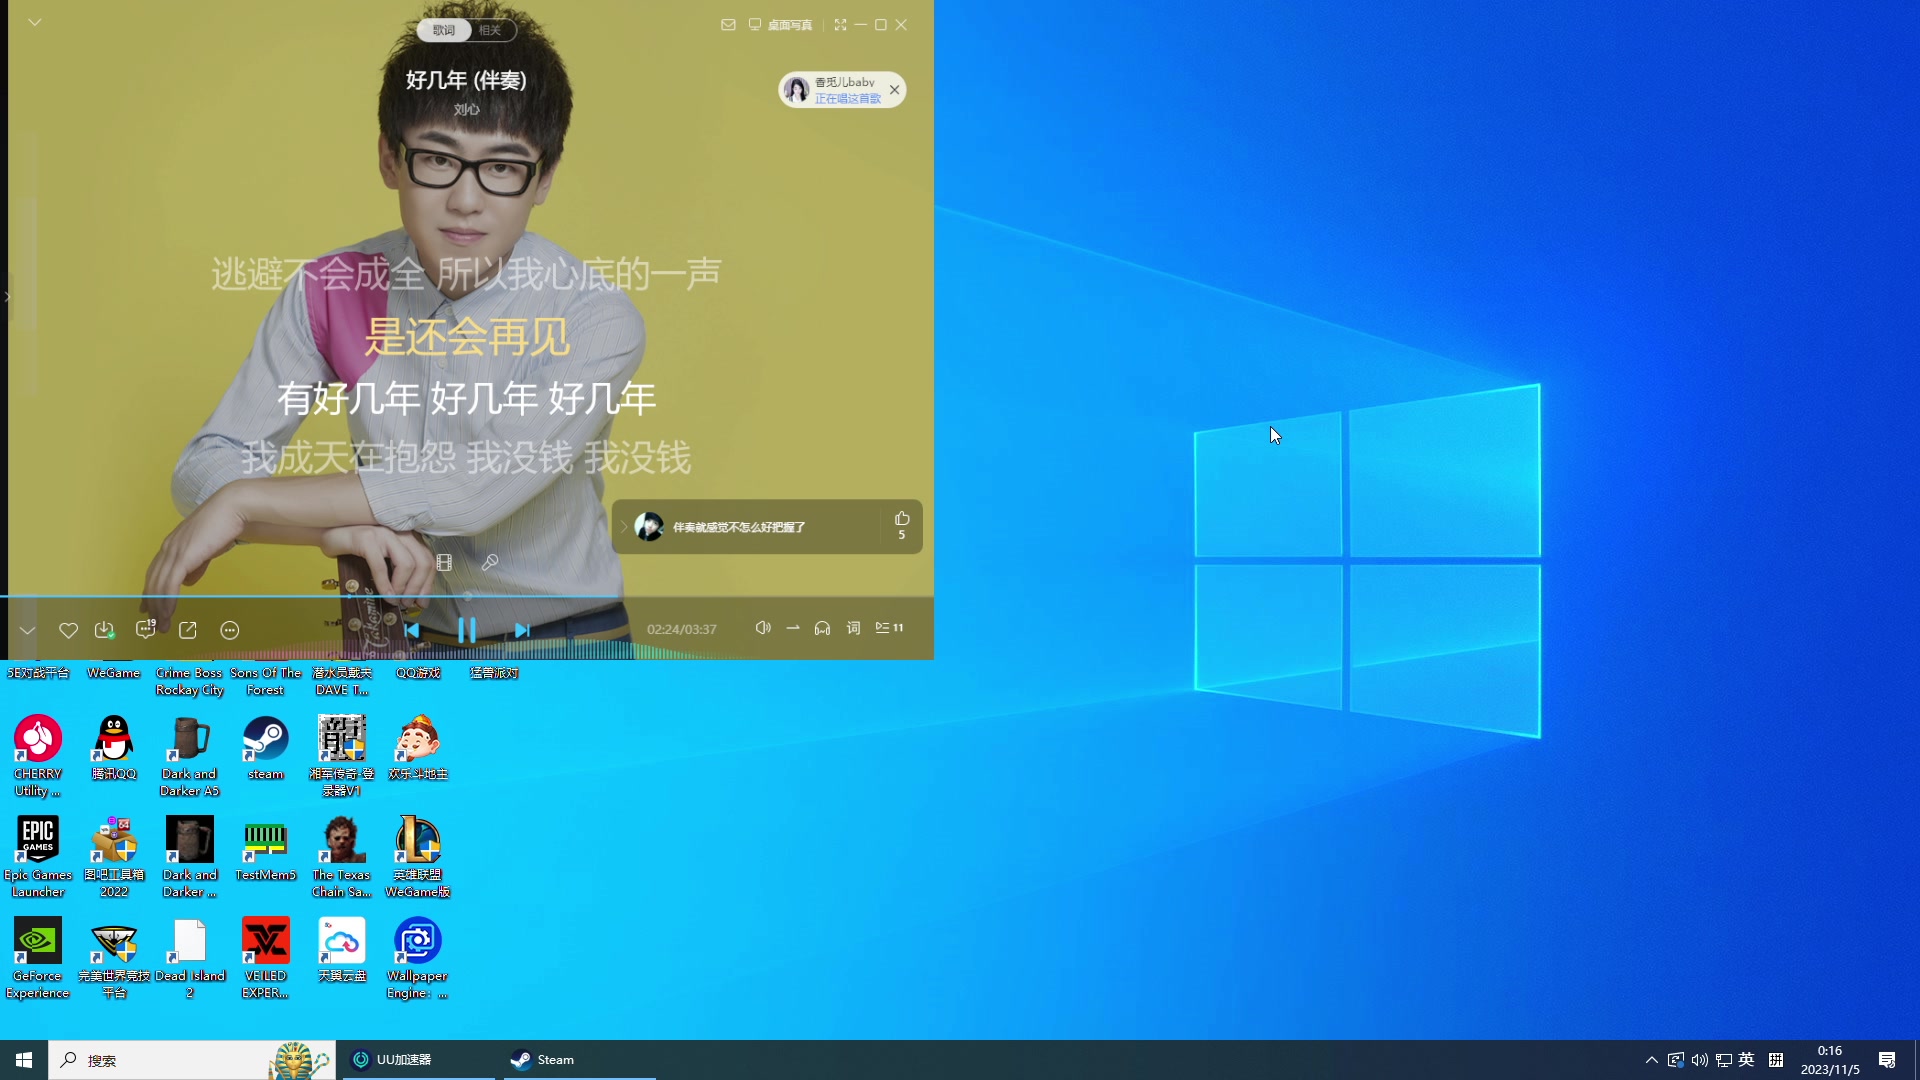Switch to the 歌词 lyrics tab
Viewport: 1920px width, 1080px height.
[444, 30]
